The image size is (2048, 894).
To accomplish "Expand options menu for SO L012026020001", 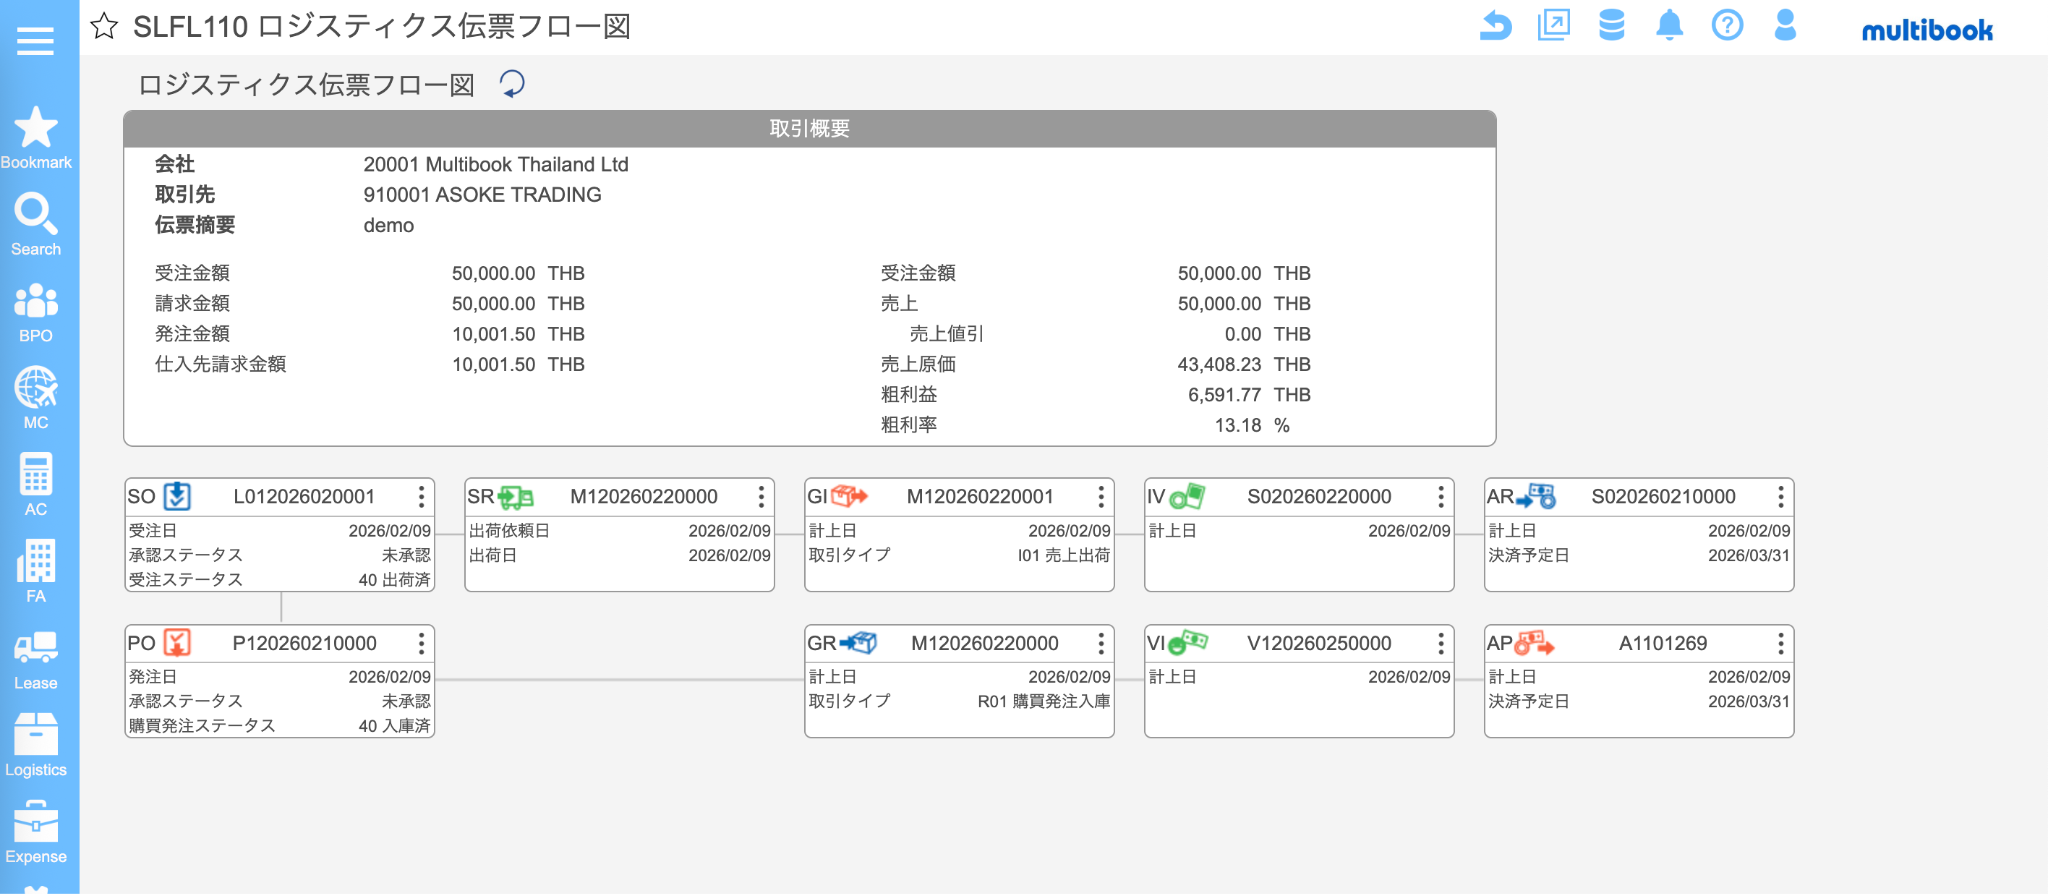I will pos(421,497).
